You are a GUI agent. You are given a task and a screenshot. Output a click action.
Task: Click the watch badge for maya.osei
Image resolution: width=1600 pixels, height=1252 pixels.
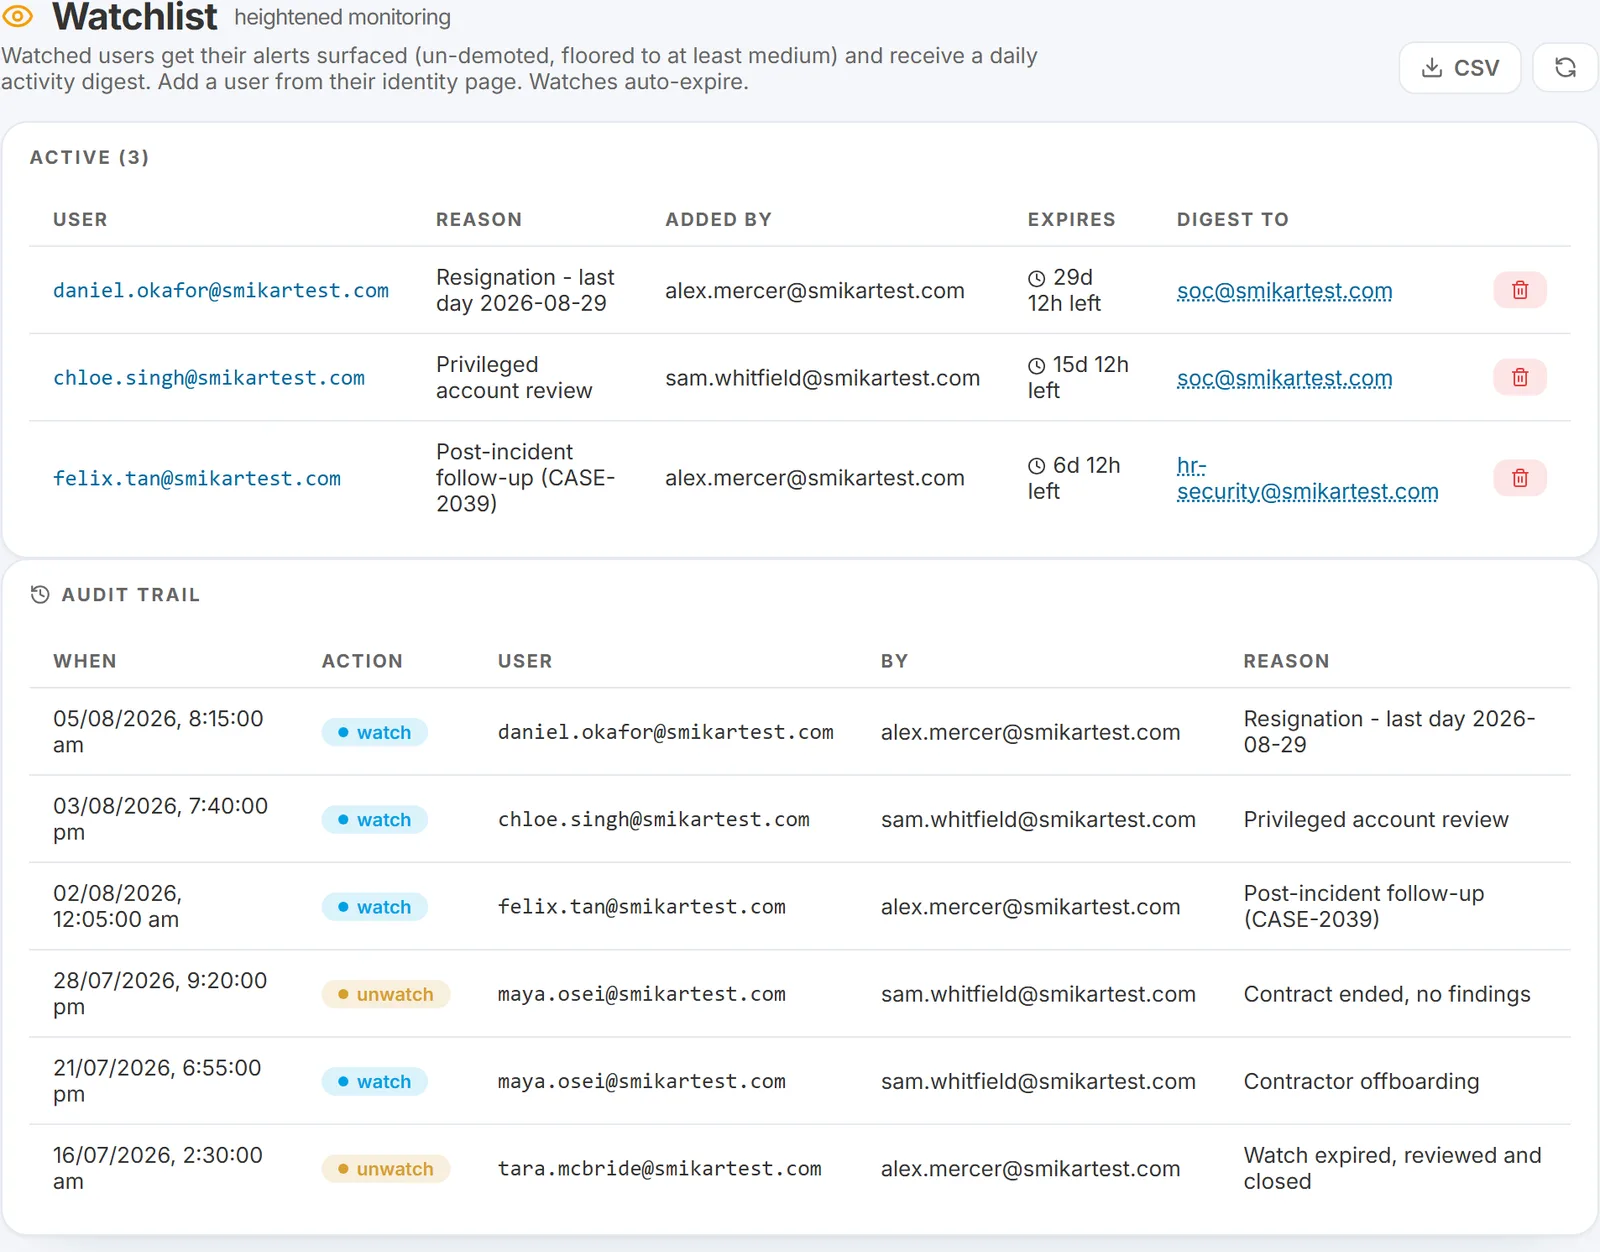(374, 1081)
